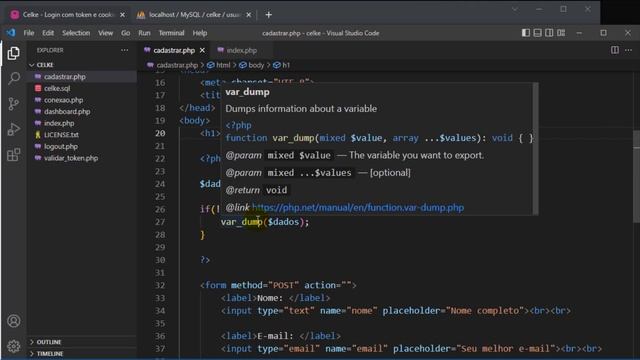Screen dimensions: 640x360
Task: Open Explorer Views and More Actions ellipsis
Action: [x=124, y=50]
